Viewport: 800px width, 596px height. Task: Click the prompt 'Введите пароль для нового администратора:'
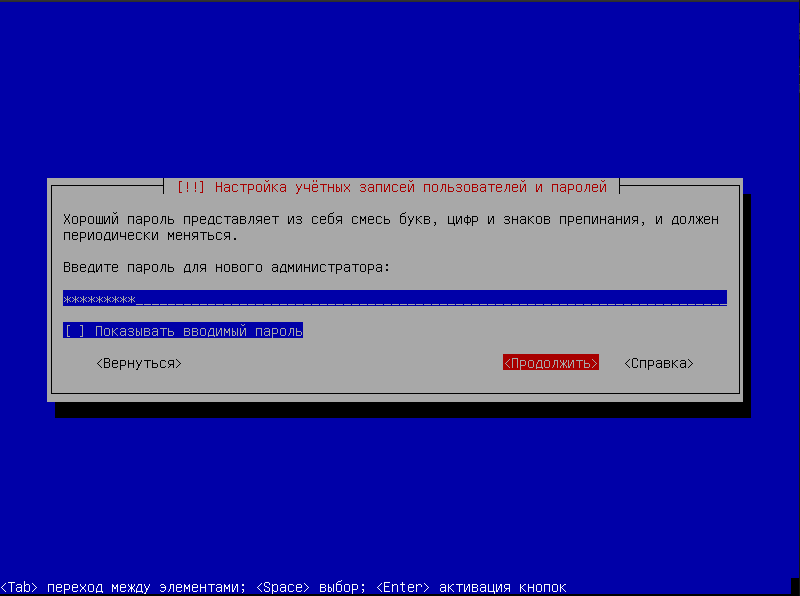(226, 267)
